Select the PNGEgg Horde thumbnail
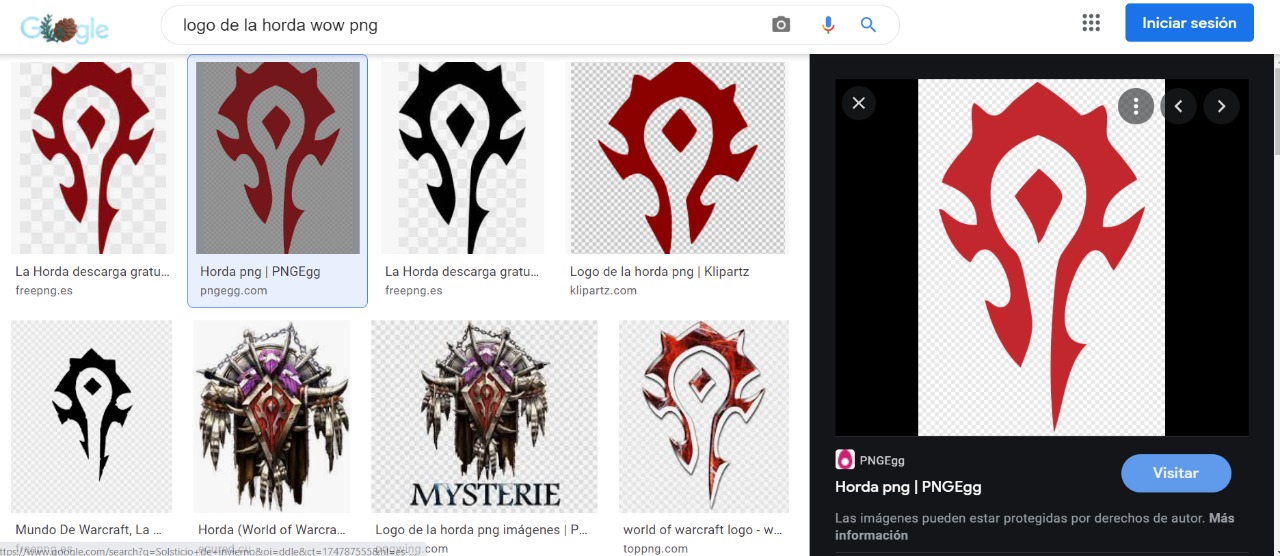Screen dimensions: 1280x556 [x=278, y=158]
